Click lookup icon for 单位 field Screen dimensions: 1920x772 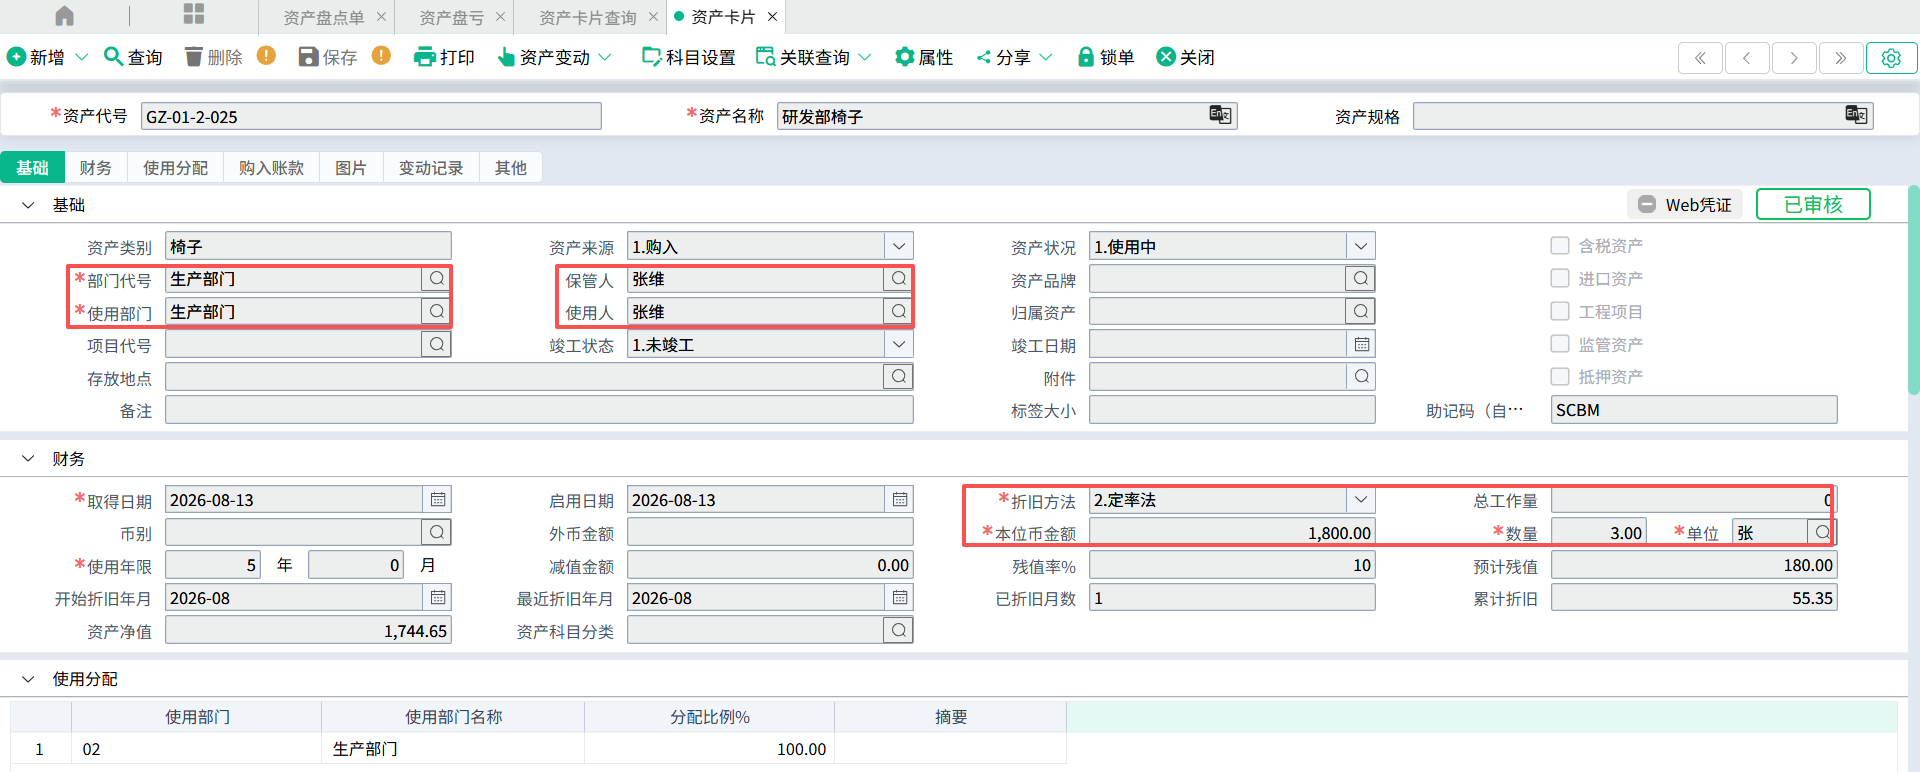click(1822, 532)
